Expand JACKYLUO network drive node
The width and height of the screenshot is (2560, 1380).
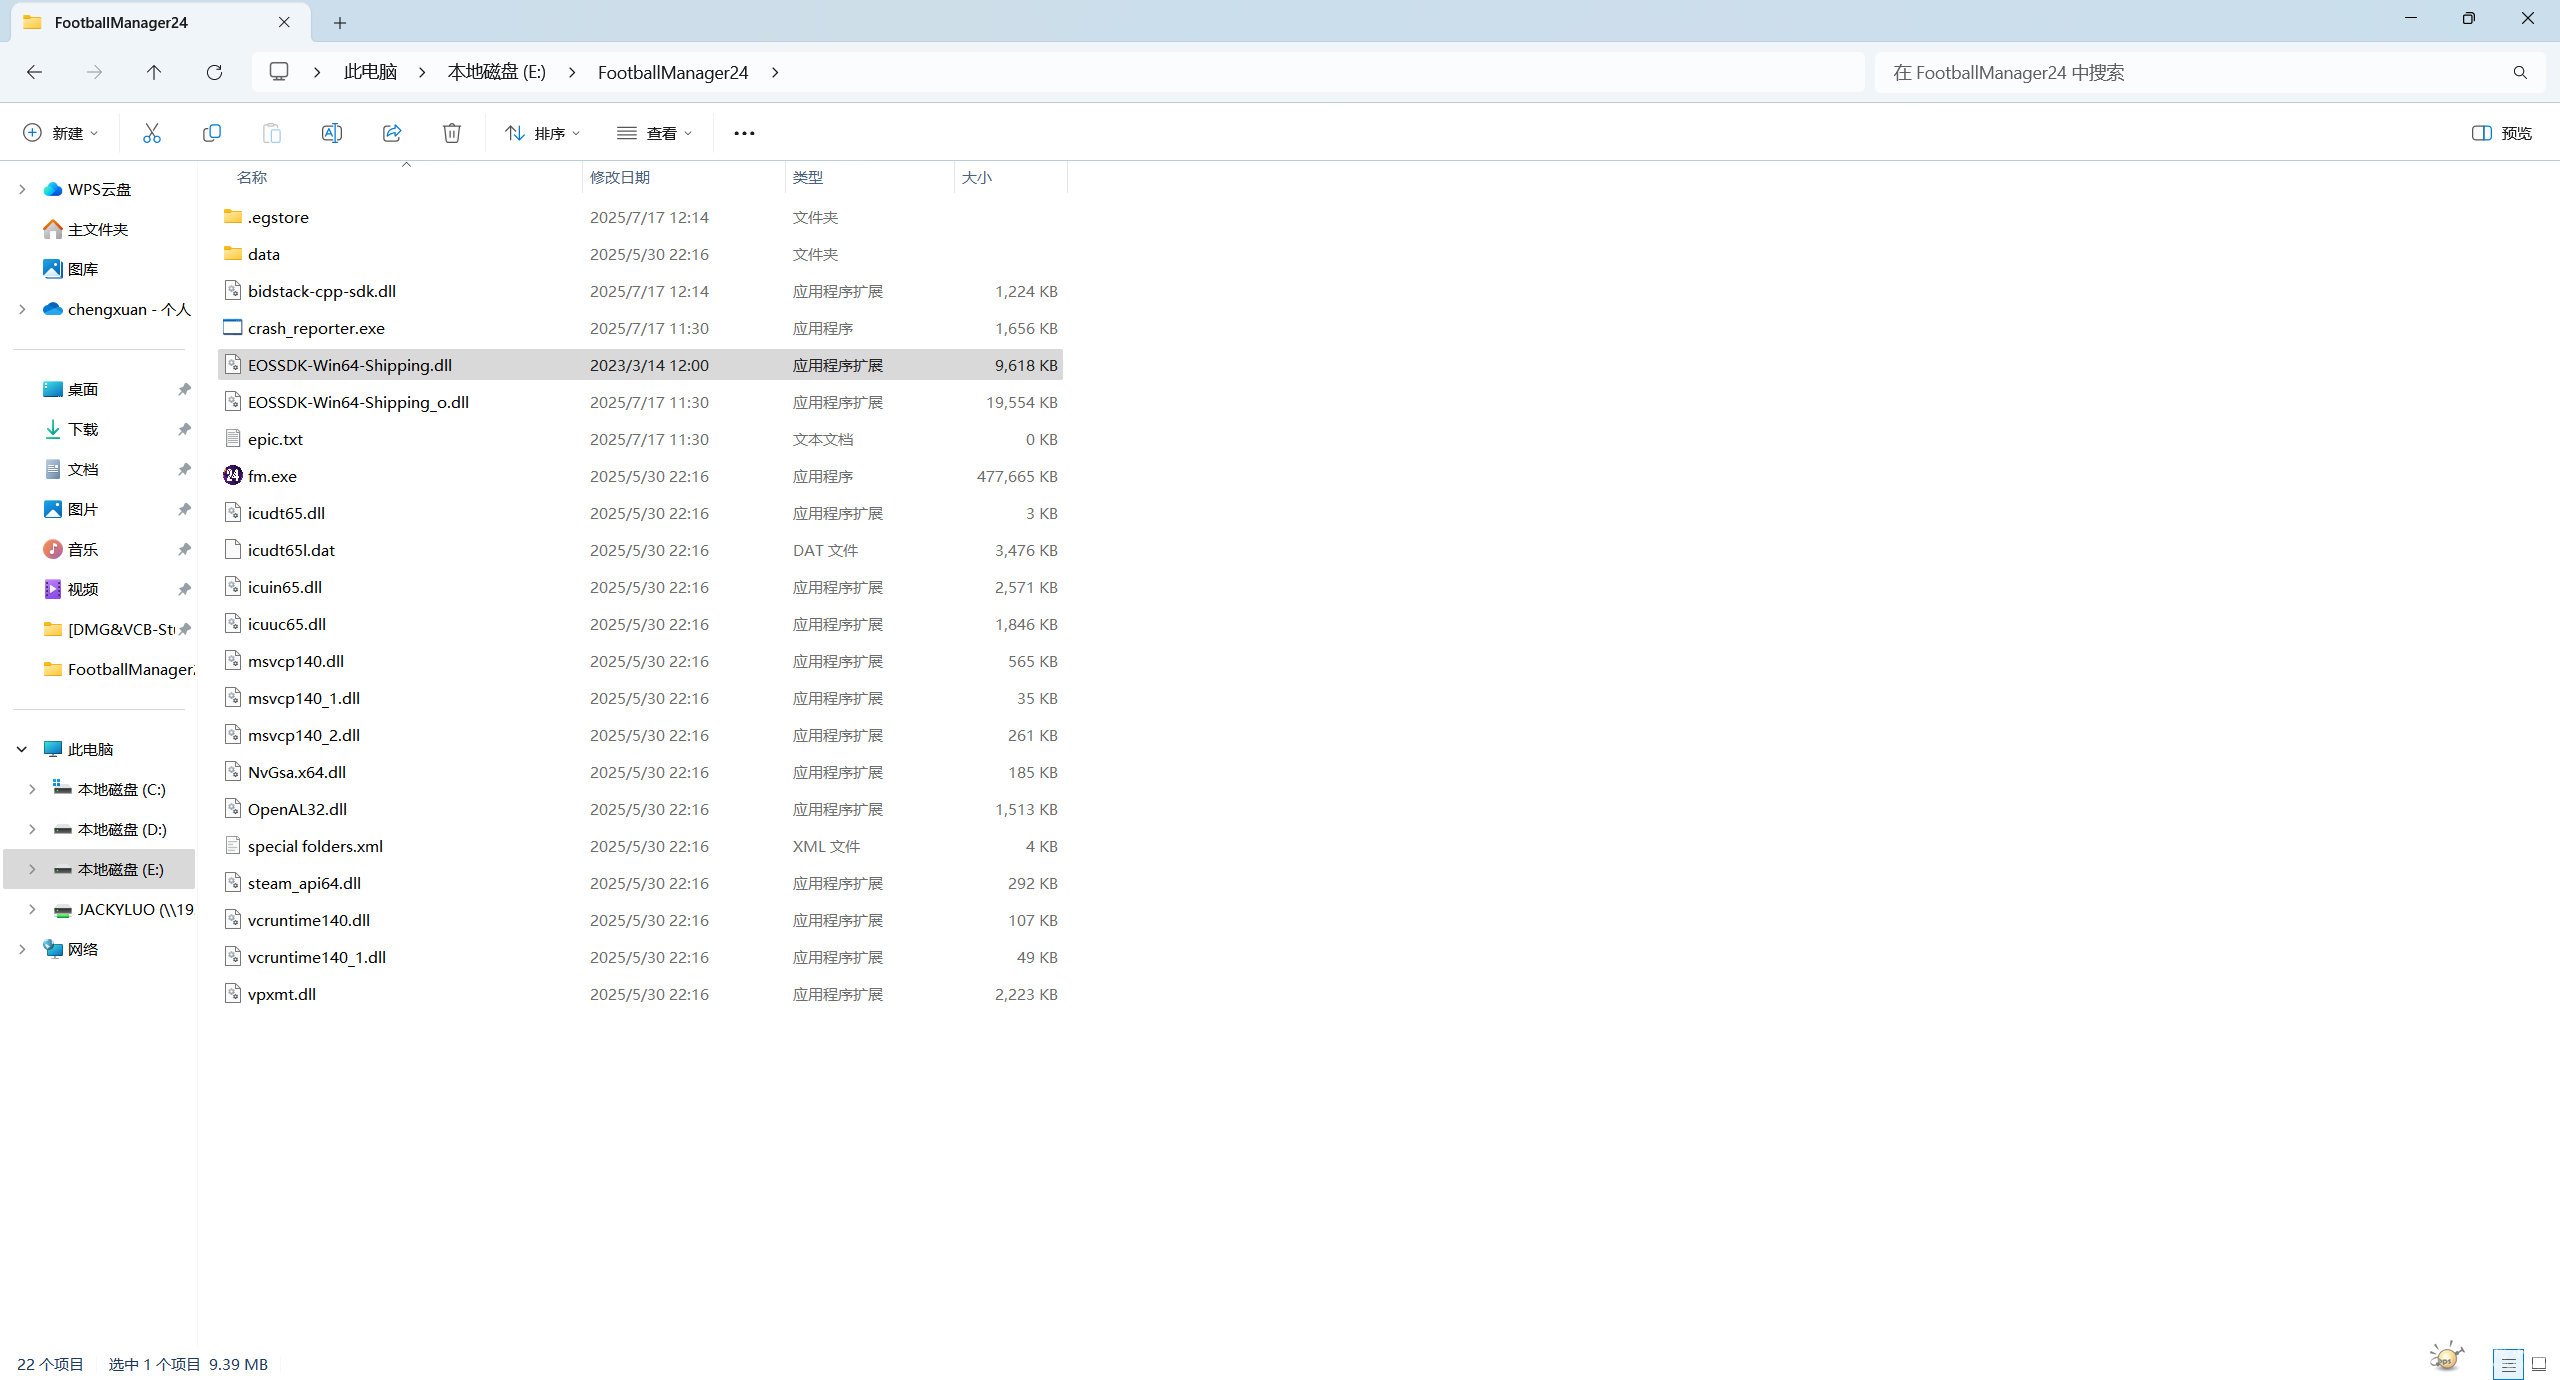(x=32, y=909)
